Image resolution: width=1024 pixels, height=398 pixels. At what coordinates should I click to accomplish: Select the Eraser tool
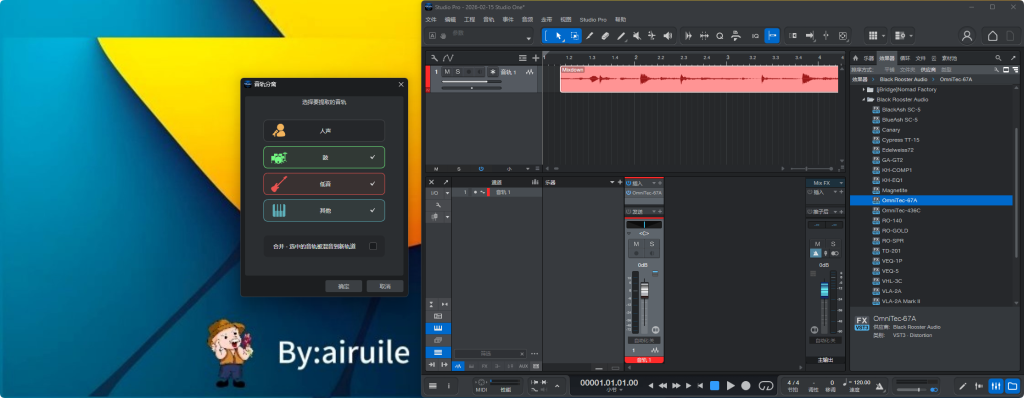coord(605,36)
